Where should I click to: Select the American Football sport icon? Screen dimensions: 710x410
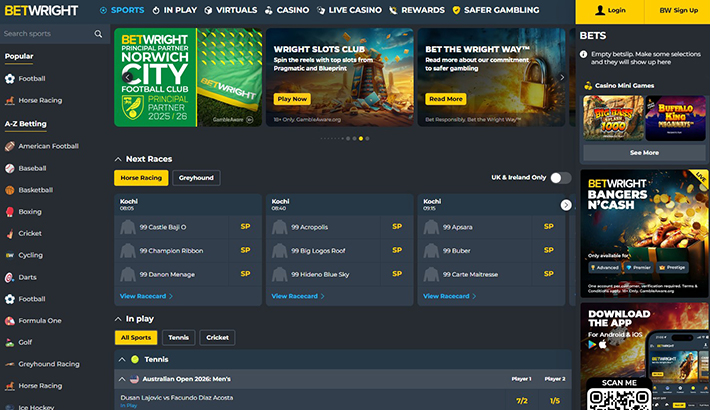pos(9,146)
